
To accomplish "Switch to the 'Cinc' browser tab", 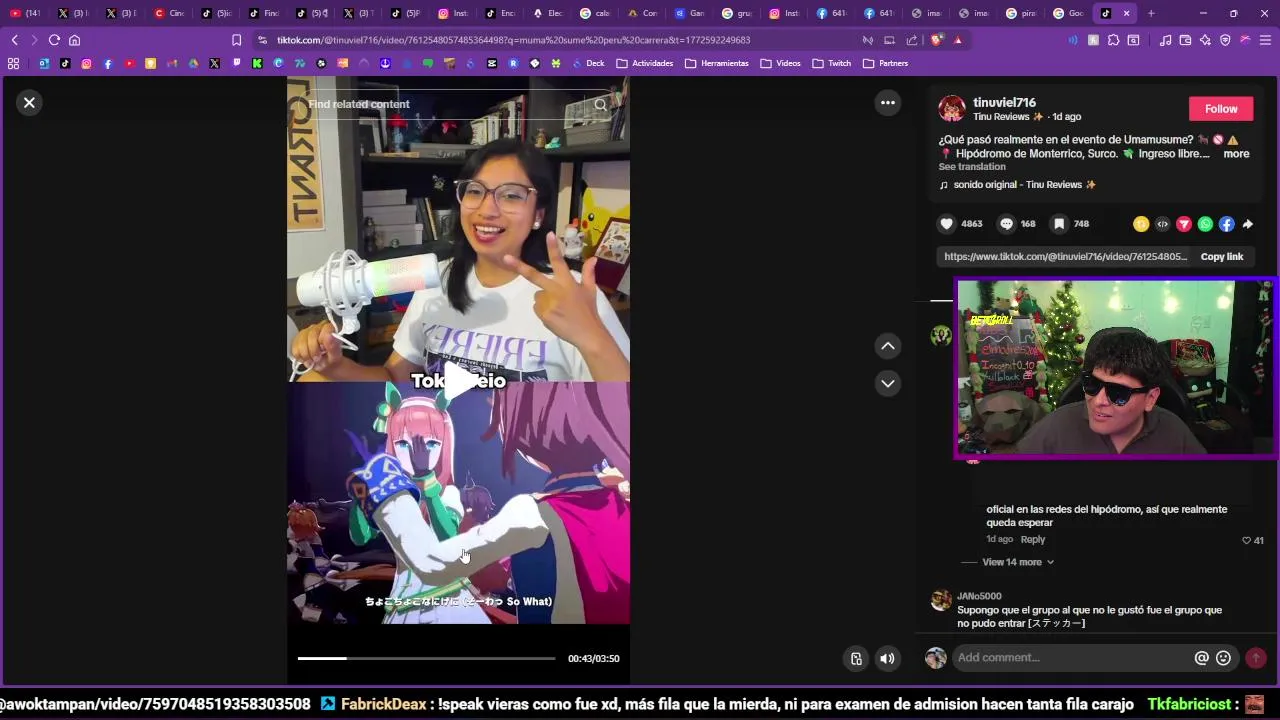I will click(169, 13).
